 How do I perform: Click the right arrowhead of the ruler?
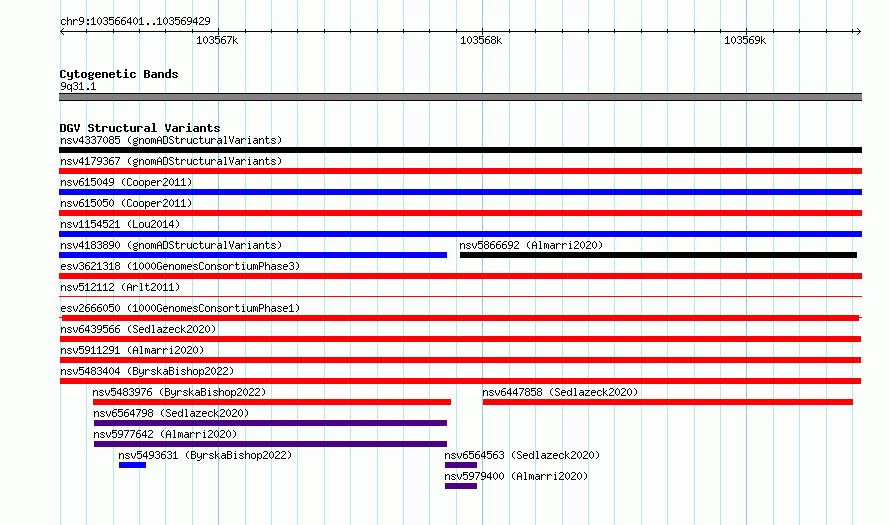[858, 32]
